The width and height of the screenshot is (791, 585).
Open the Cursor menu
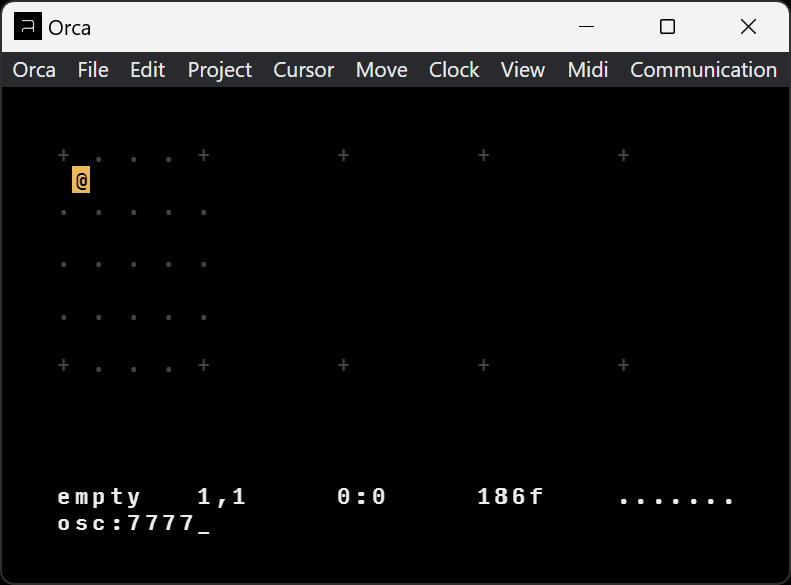coord(303,70)
